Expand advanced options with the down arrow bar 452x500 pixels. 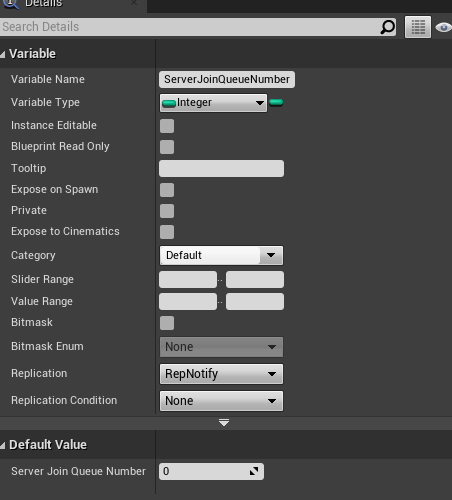click(224, 423)
